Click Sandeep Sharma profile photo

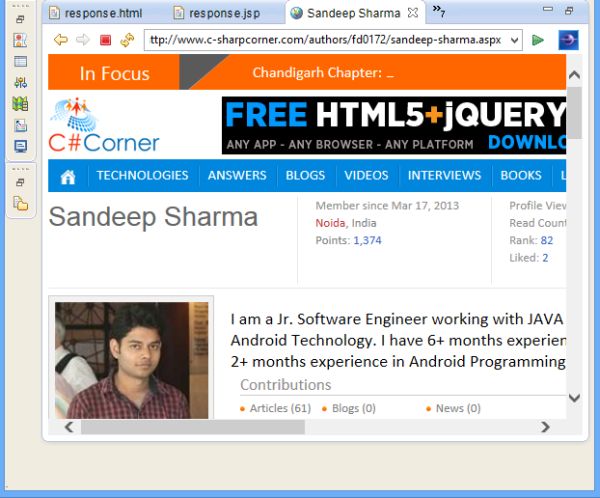(x=131, y=360)
